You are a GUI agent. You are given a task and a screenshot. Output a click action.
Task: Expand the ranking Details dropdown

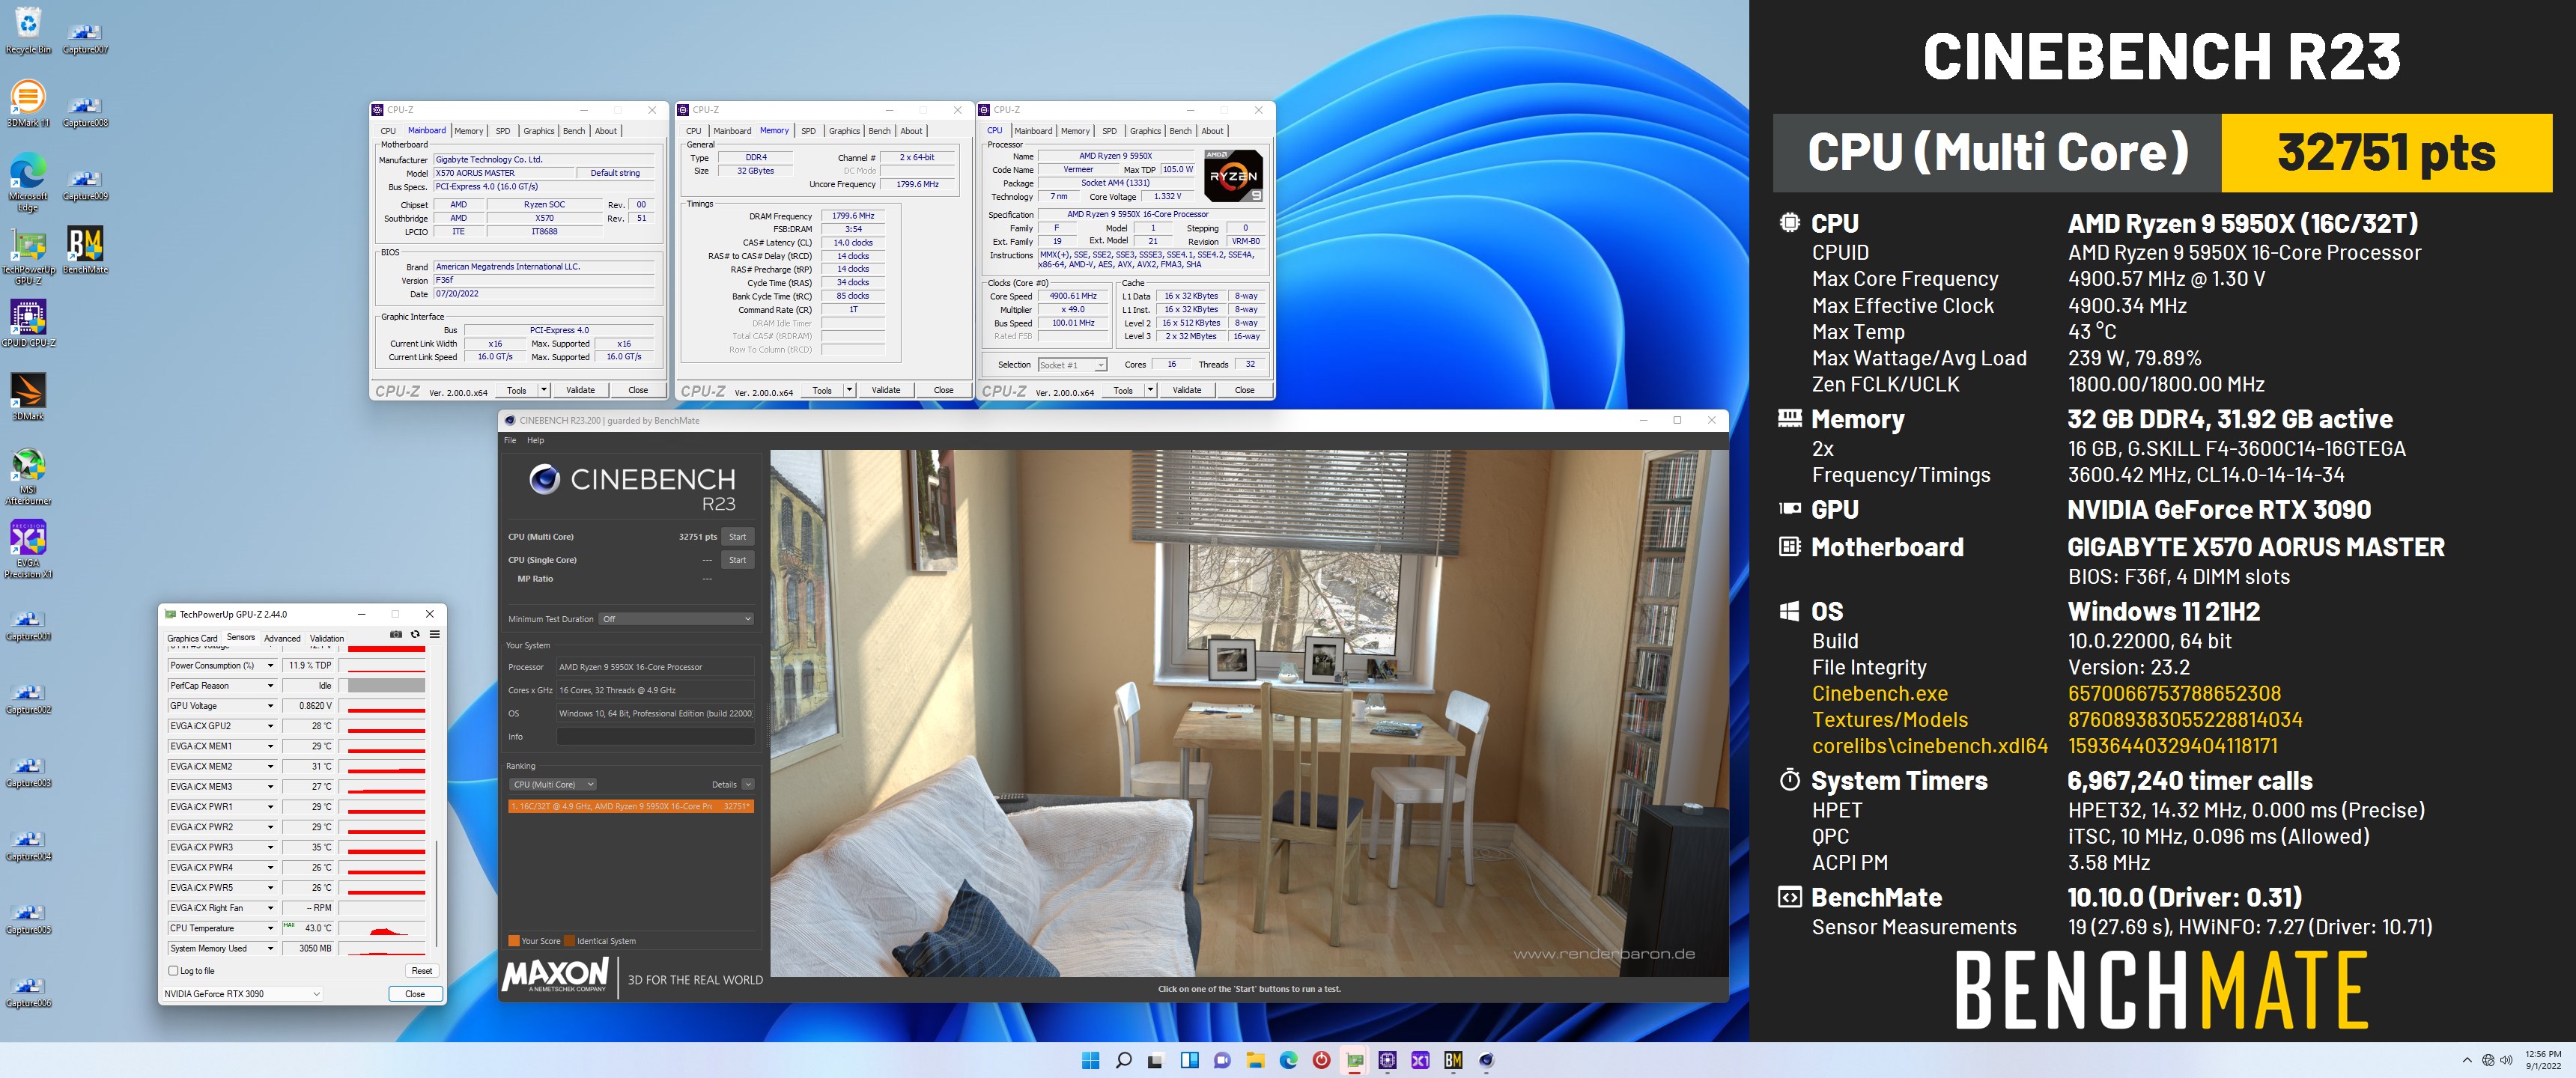tap(748, 784)
